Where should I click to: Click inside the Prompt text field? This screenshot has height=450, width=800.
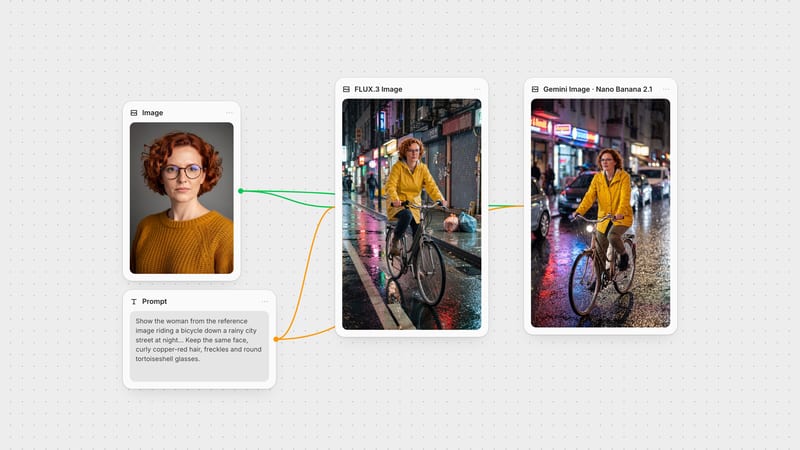pyautogui.click(x=199, y=346)
